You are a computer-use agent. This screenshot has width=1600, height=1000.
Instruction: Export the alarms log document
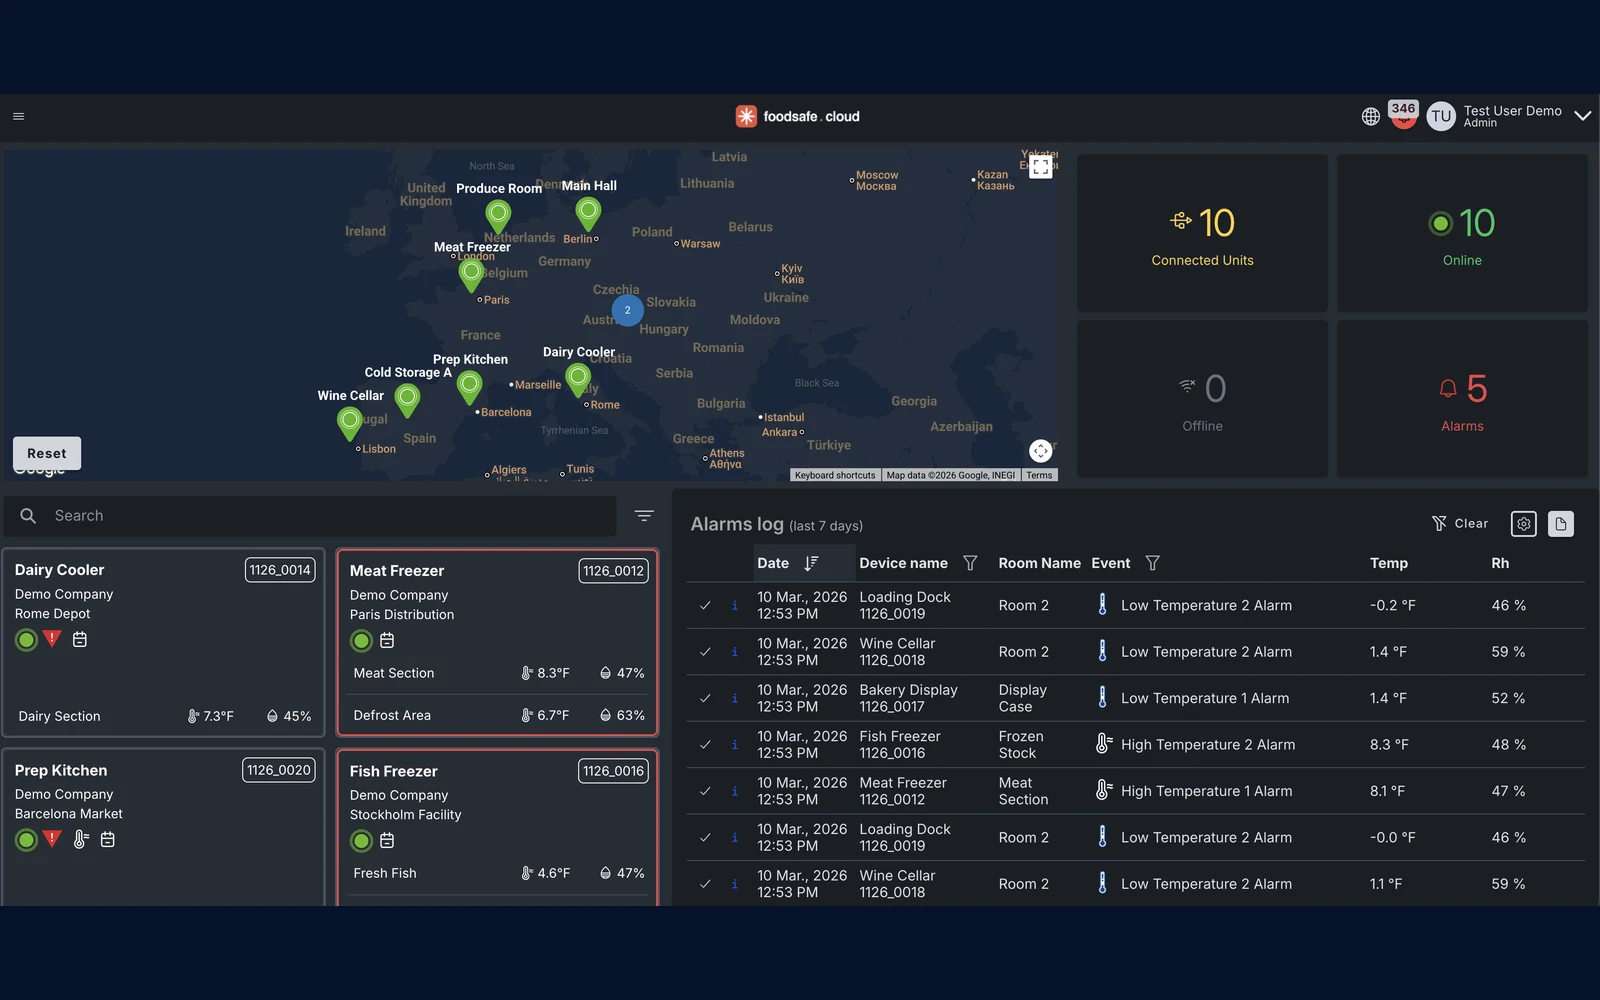[1561, 524]
